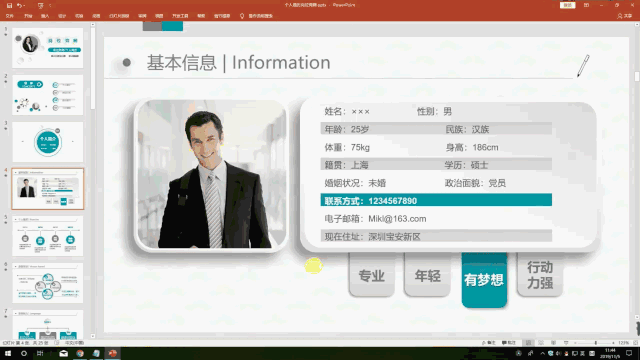Viewport: 640px width, 360px height.
Task: Select slide 7 thumbnail at panel bottom
Action: 48,324
